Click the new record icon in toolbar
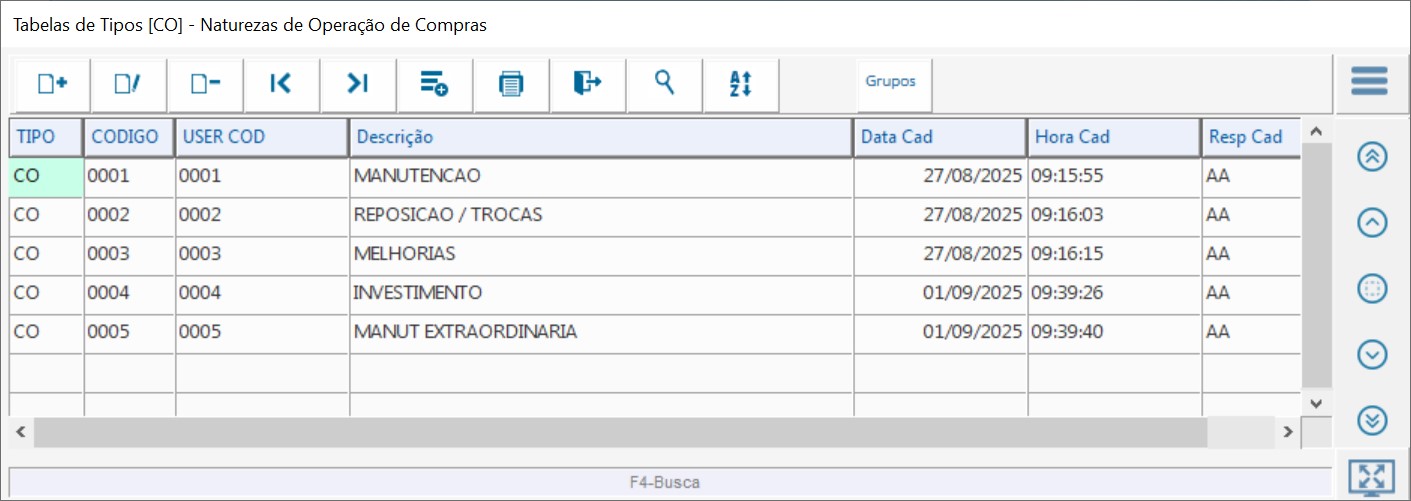 pos(52,84)
